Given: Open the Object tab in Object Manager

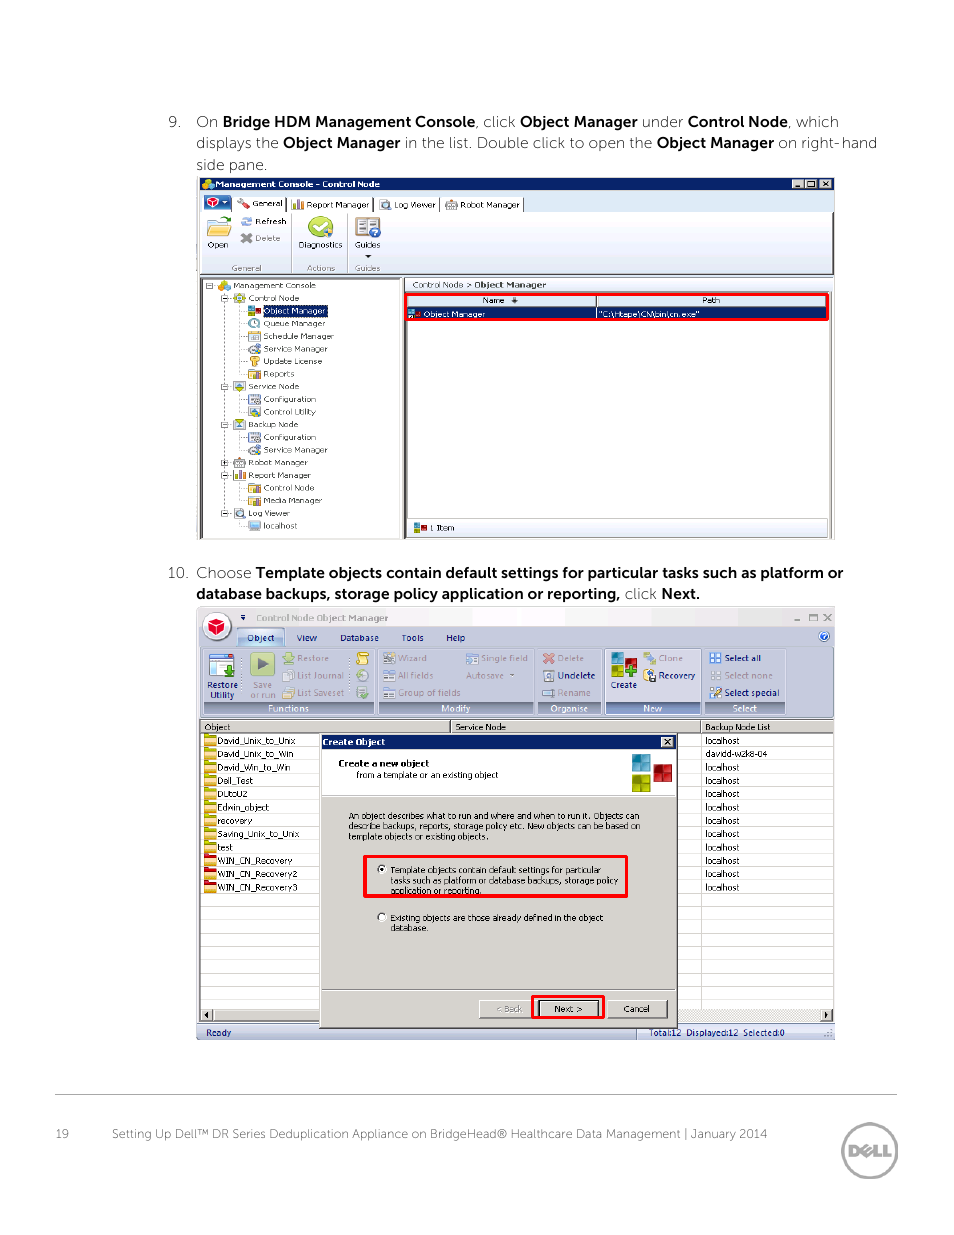Looking at the screenshot, I should point(261,638).
